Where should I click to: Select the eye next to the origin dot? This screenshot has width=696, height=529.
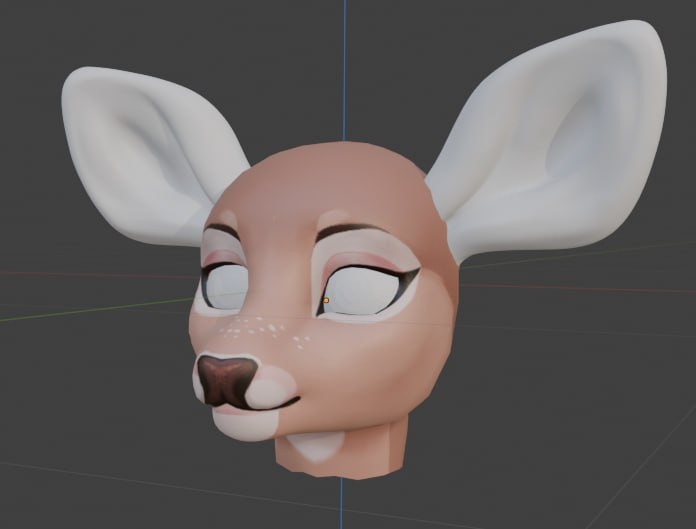[360, 290]
